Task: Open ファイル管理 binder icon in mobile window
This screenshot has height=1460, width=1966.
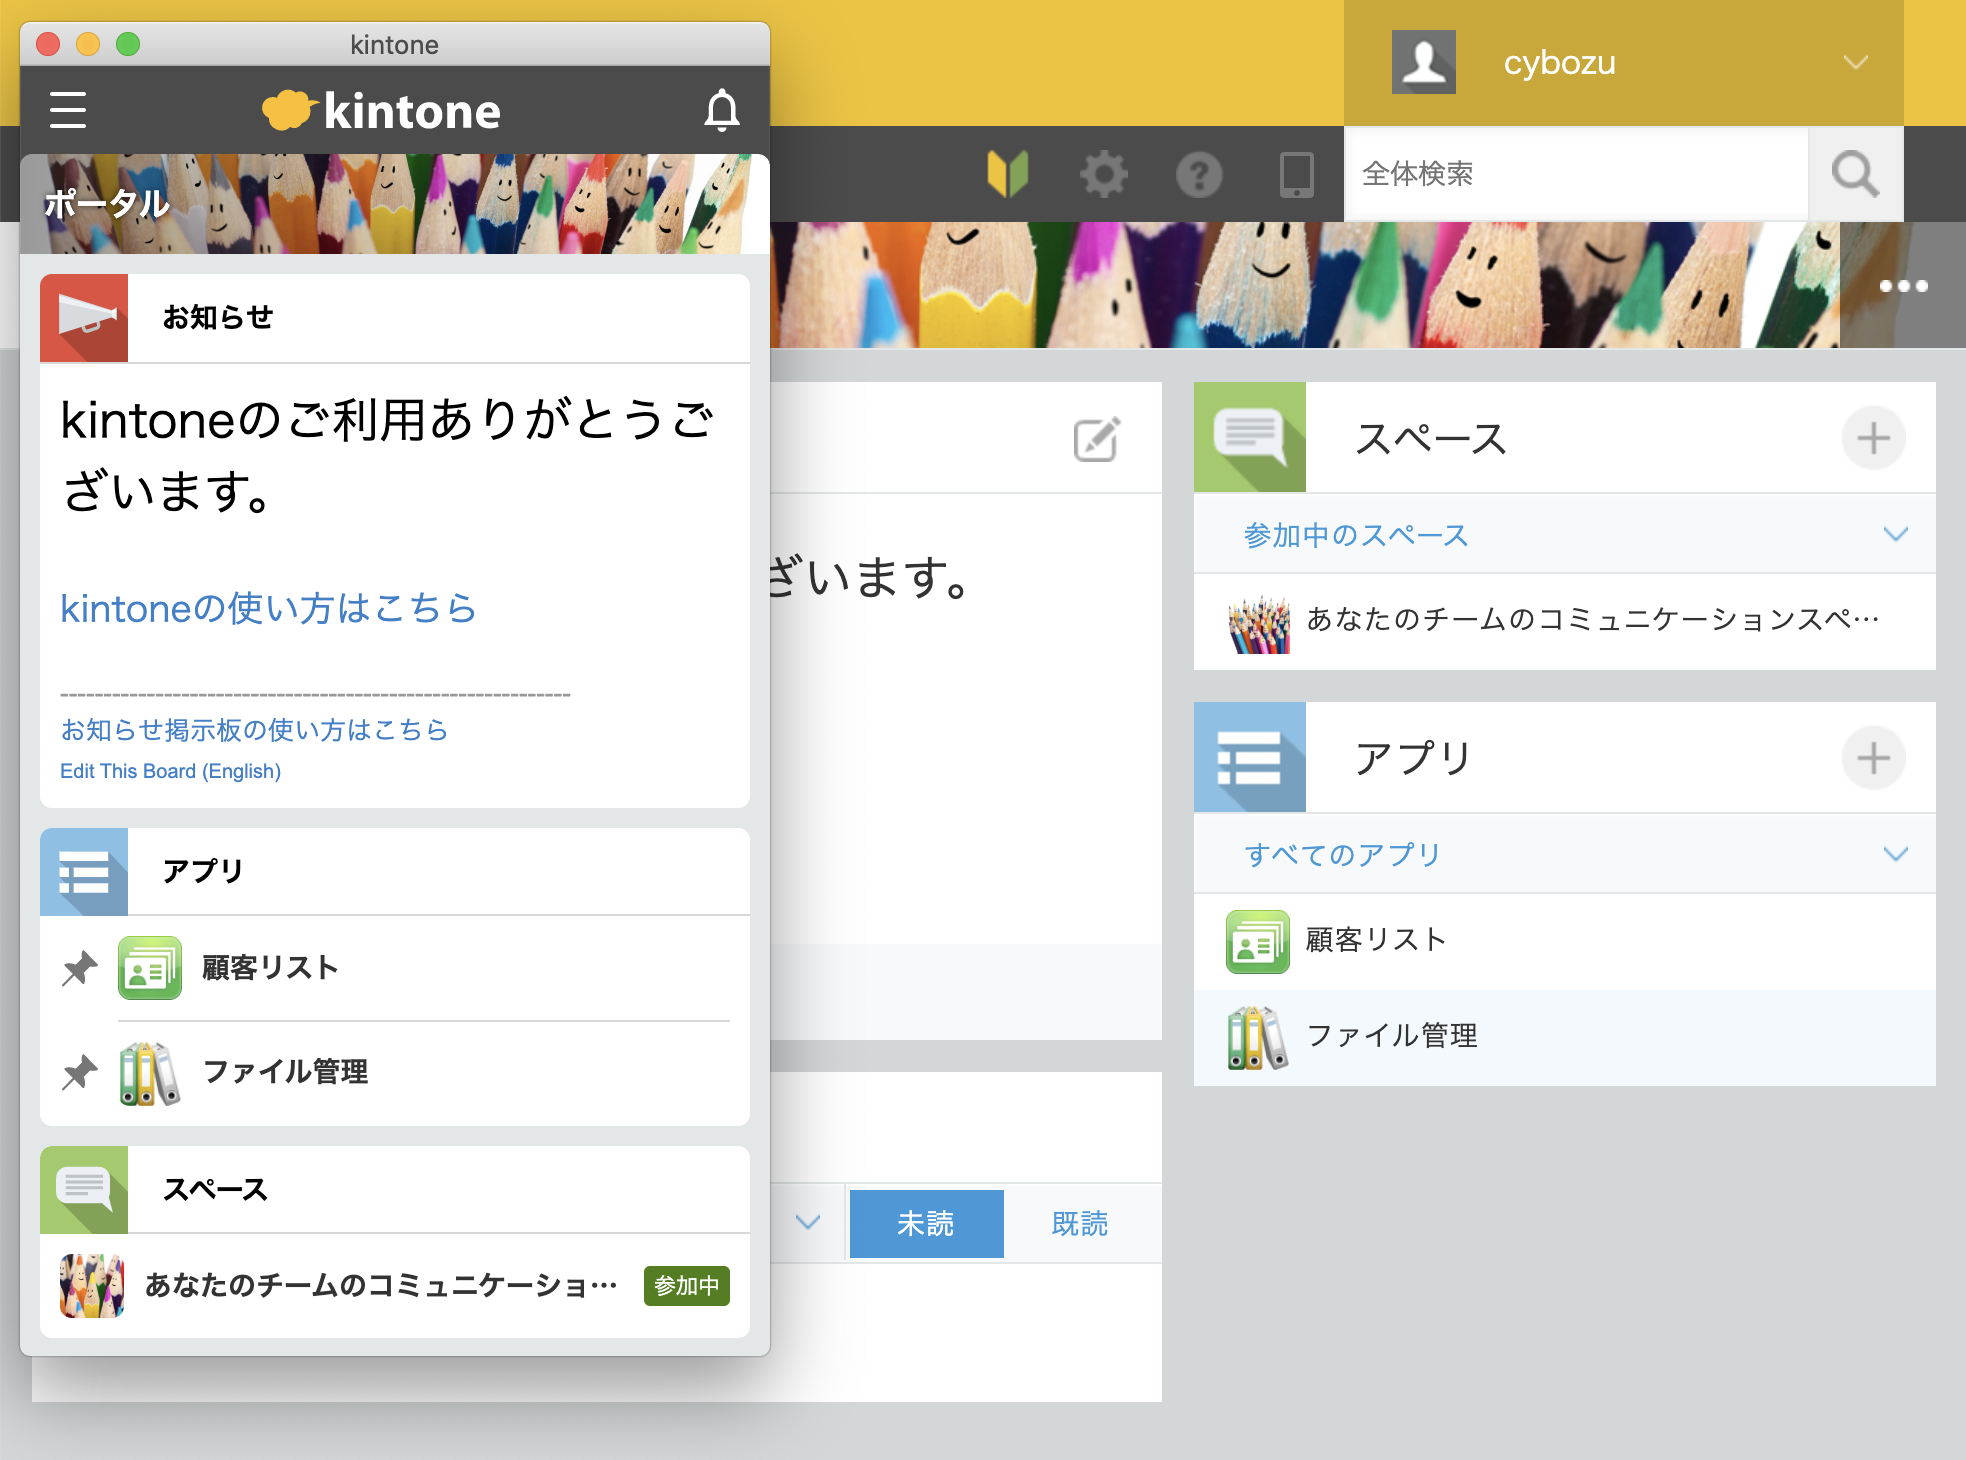Action: click(150, 1073)
